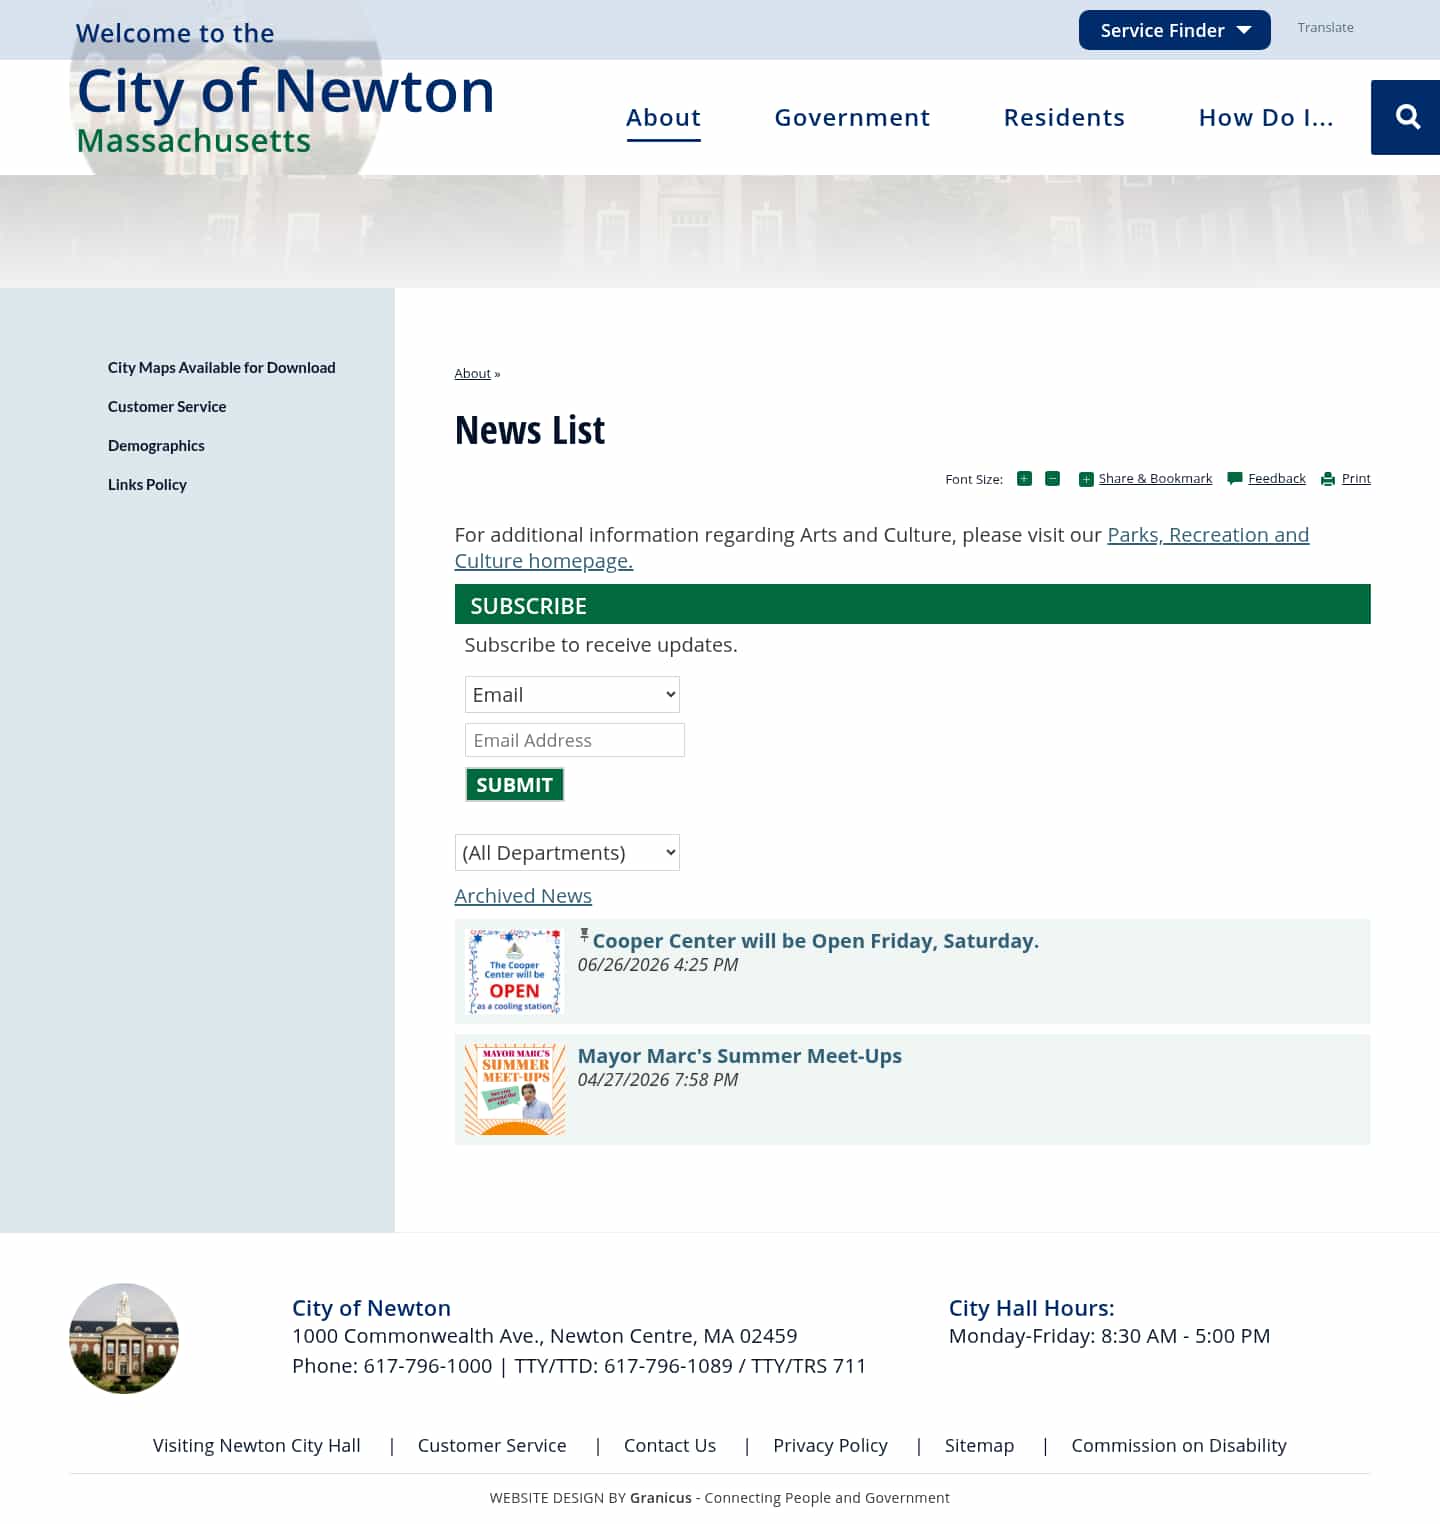Open Mayor Marc's Summer Meet-Ups headline
1440x1524 pixels.
tap(739, 1056)
